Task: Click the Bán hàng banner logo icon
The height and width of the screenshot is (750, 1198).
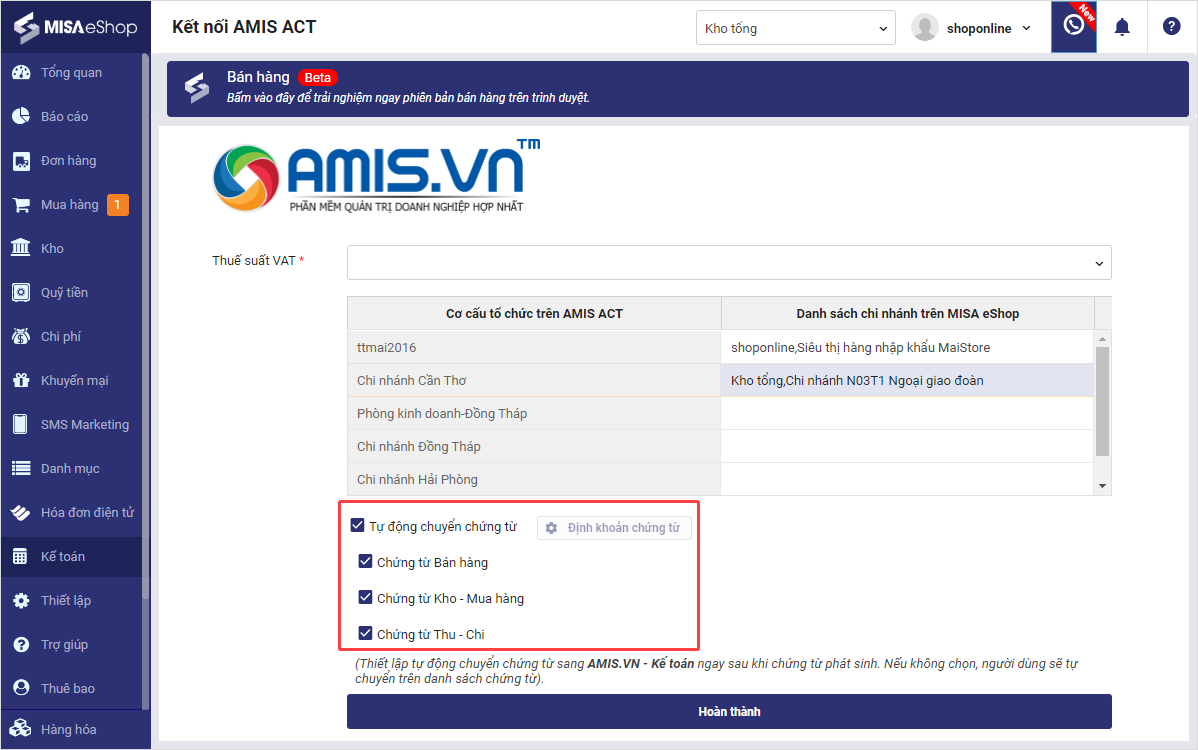Action: 197,88
